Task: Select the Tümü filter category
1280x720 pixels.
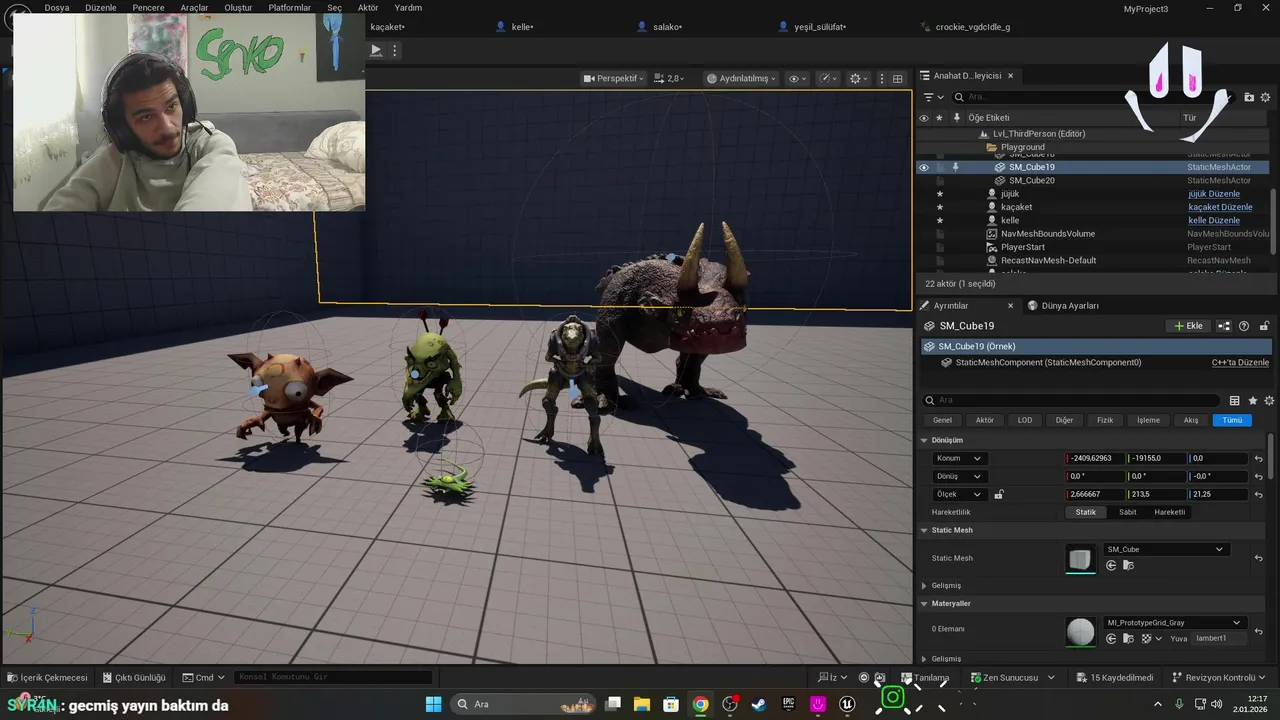Action: point(1232,420)
